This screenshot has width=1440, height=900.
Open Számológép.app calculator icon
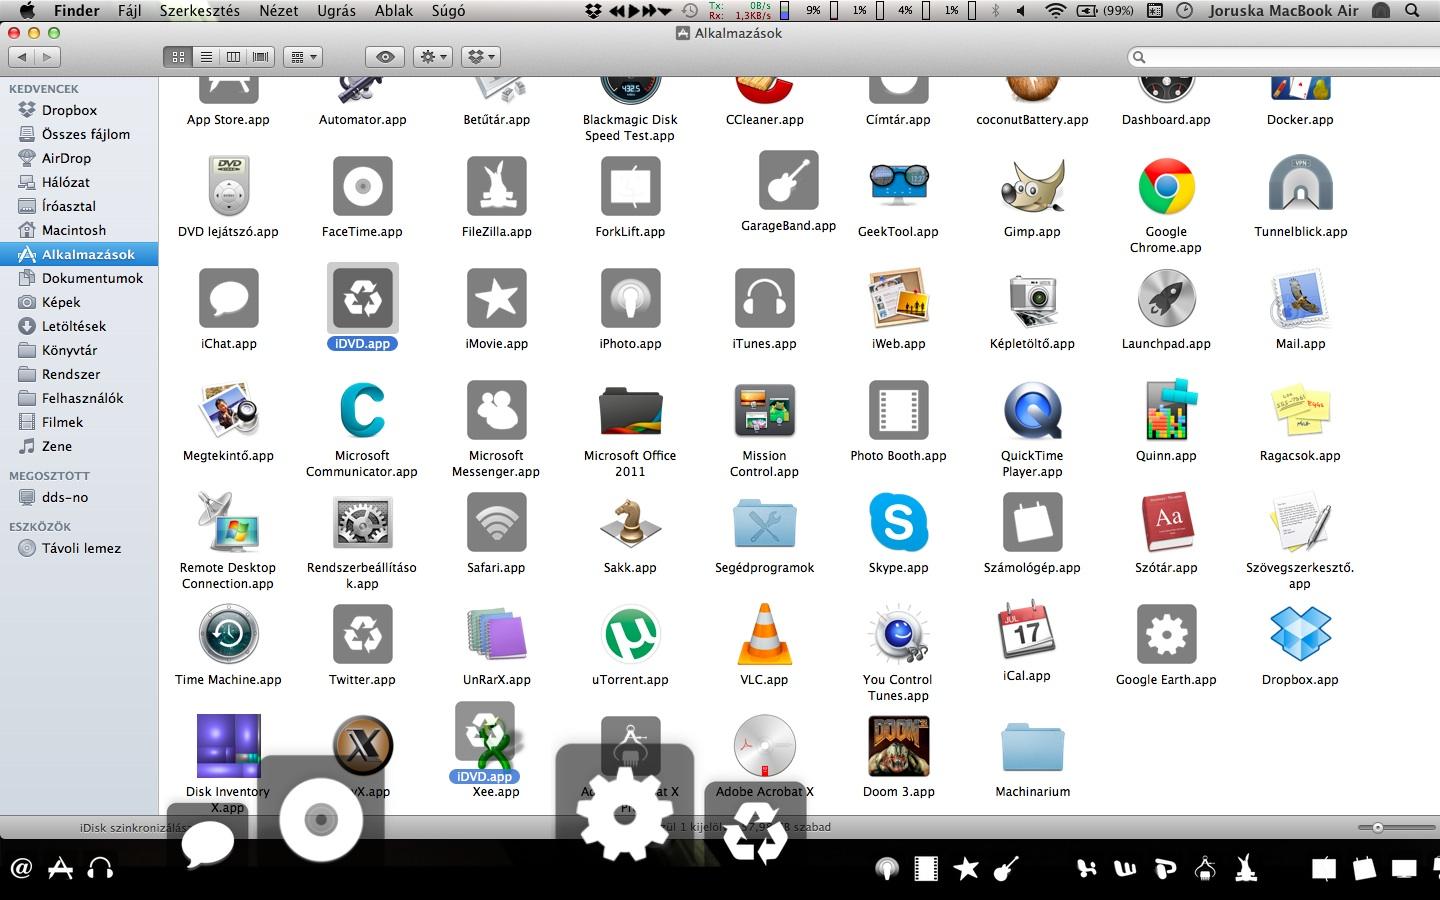(1032, 522)
